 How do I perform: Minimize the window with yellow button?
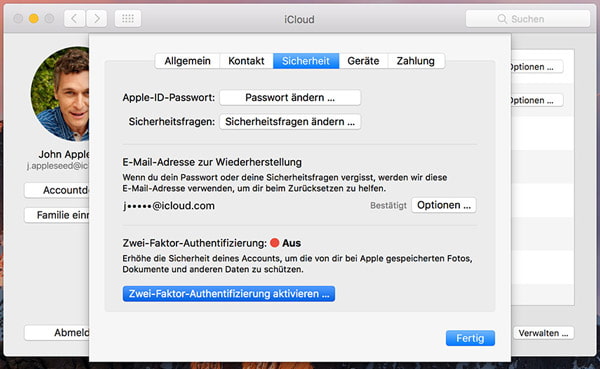pos(34,18)
